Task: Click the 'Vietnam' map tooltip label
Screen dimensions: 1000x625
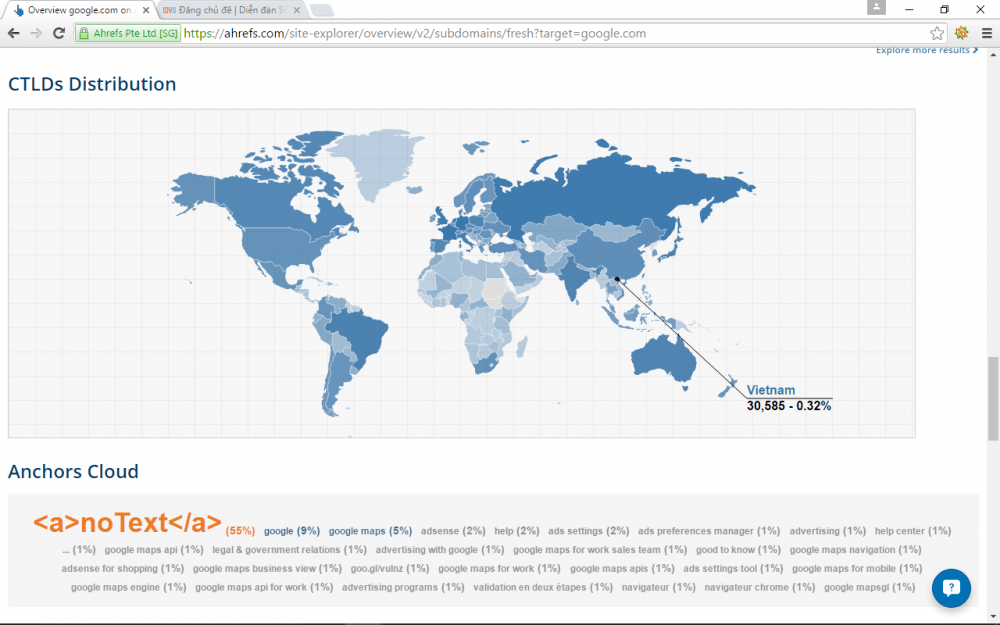Action: [x=770, y=390]
